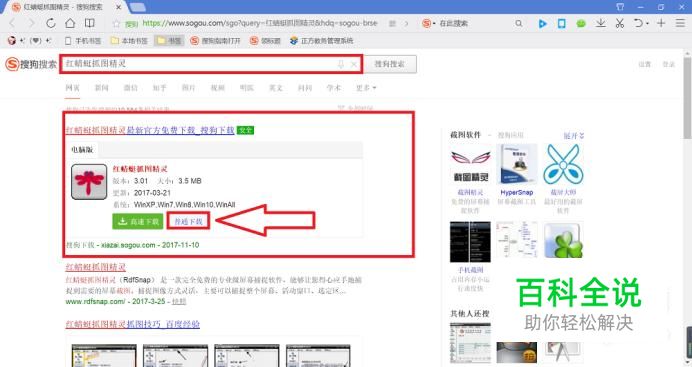Click the blue phone icon in toolbar
This screenshot has height=367, width=692.
[x=561, y=23]
